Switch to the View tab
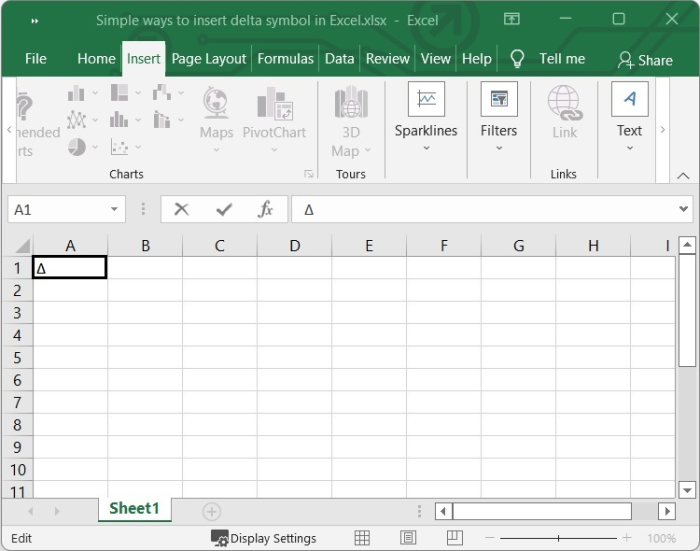The height and width of the screenshot is (551, 700). tap(436, 59)
